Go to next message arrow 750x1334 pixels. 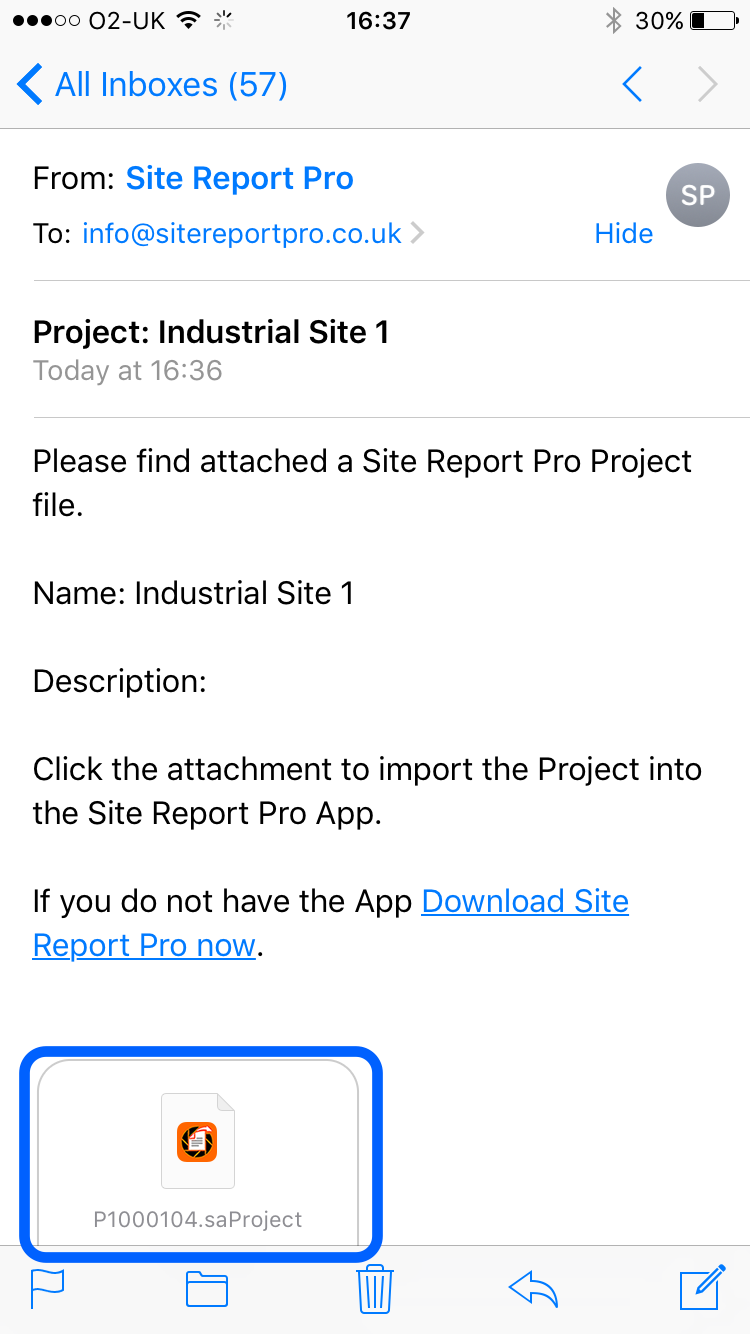click(708, 85)
